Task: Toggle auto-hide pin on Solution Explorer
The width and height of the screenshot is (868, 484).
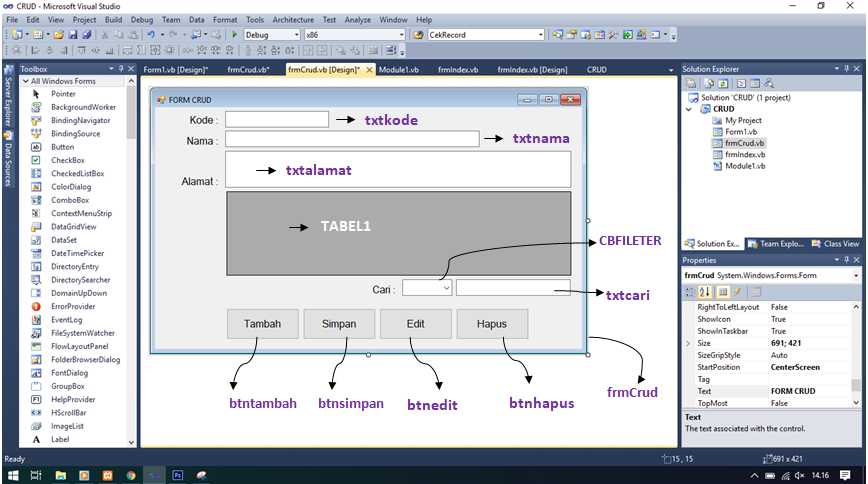Action: coord(846,69)
